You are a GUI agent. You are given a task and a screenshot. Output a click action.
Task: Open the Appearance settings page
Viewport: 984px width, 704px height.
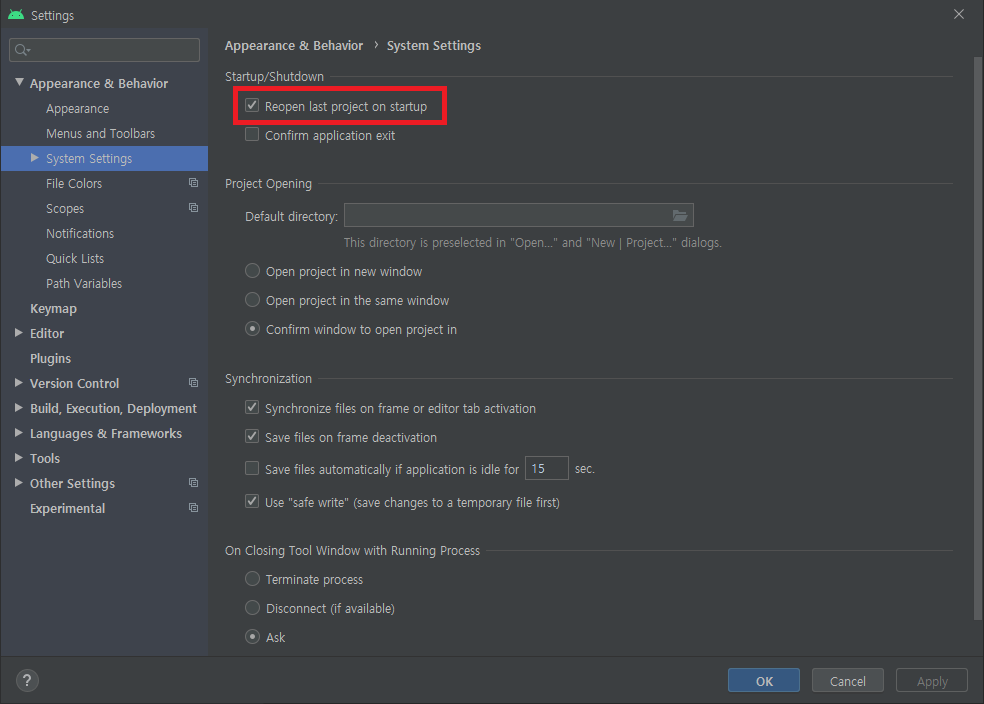(x=77, y=109)
